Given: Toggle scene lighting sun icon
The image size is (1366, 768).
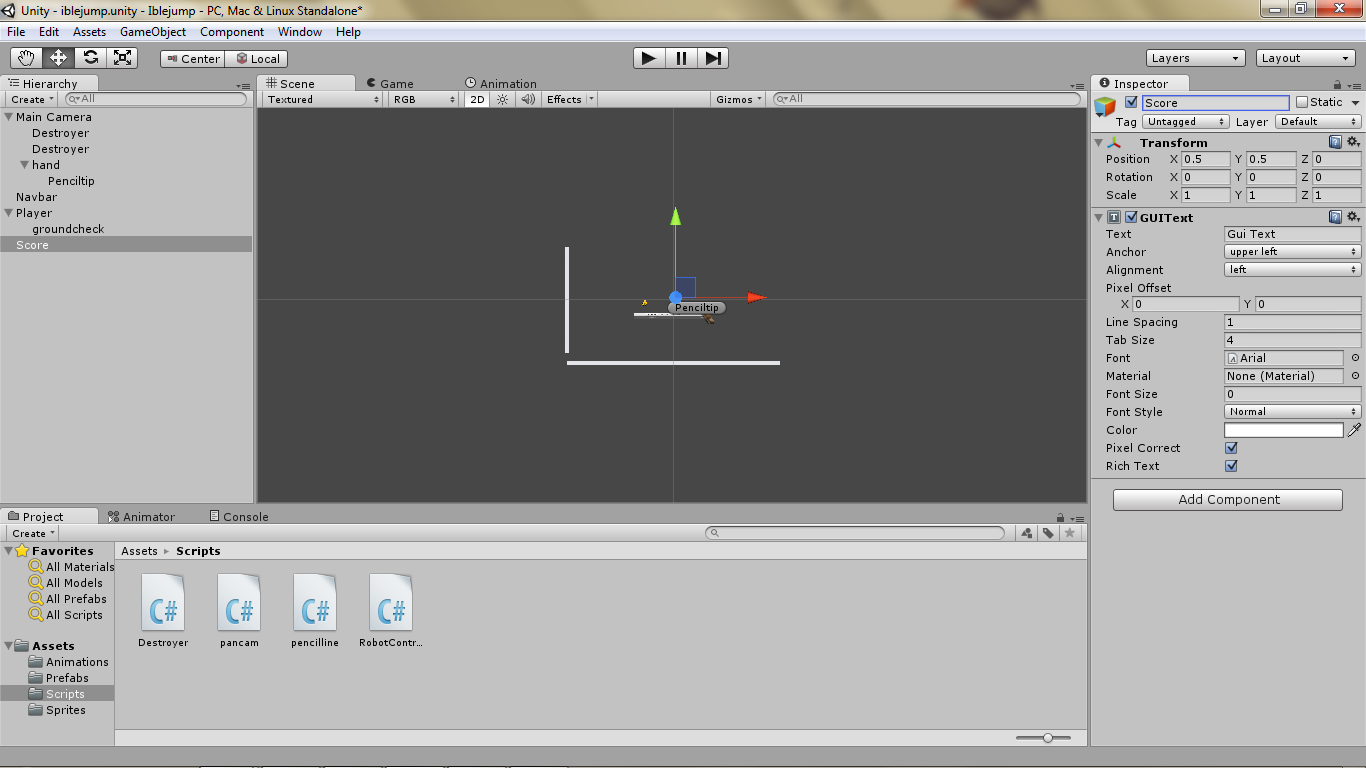Looking at the screenshot, I should point(503,99).
